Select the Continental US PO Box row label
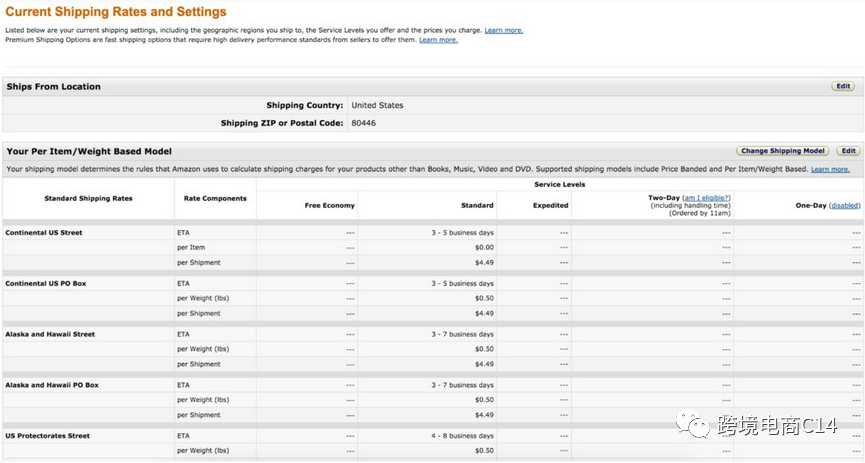The image size is (865, 463). click(46, 284)
